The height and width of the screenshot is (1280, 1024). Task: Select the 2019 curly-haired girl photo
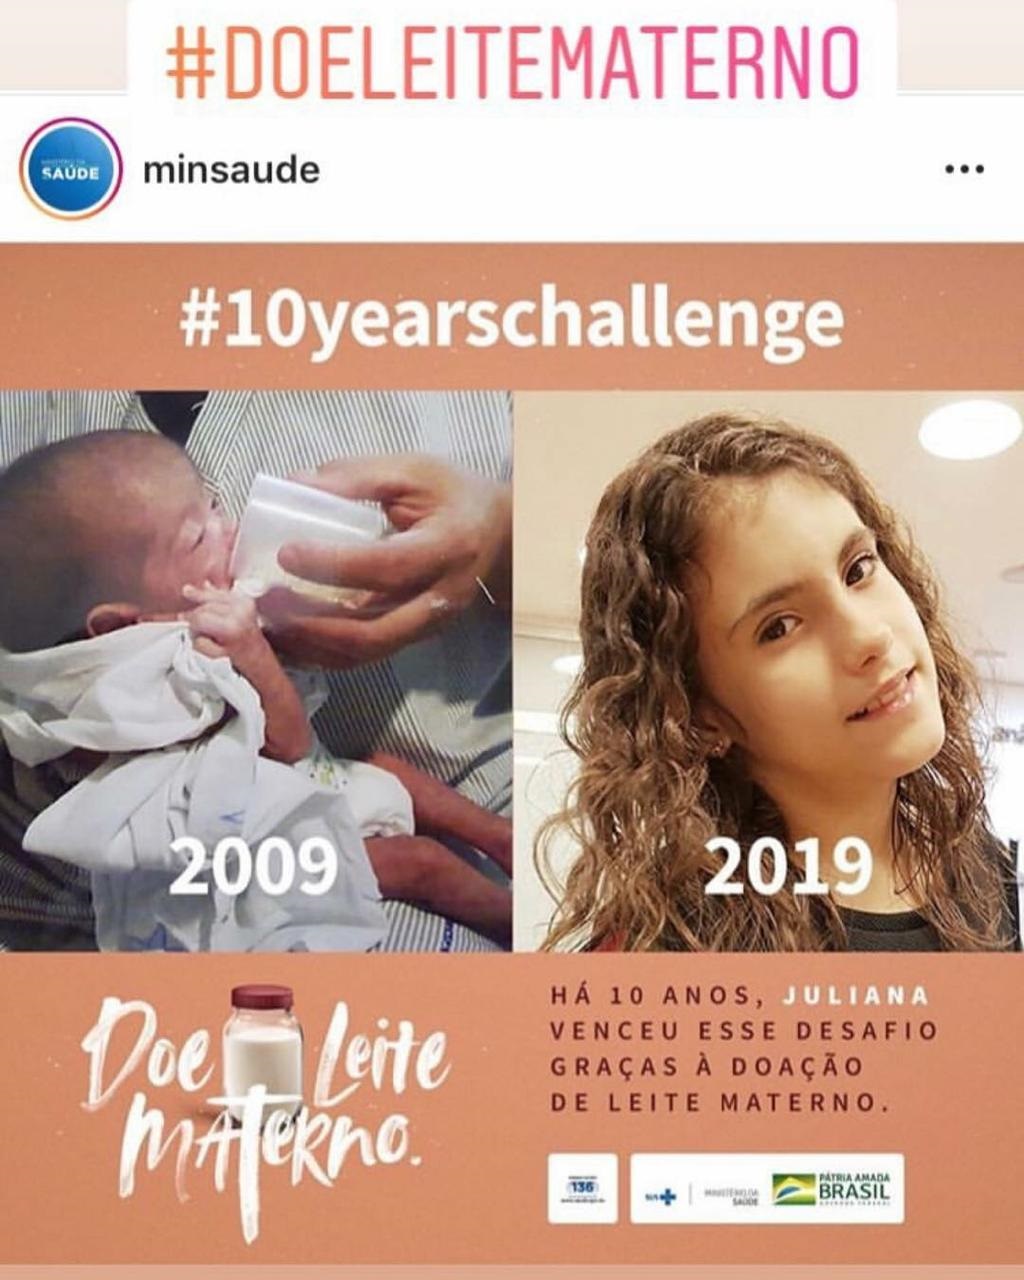tap(769, 671)
